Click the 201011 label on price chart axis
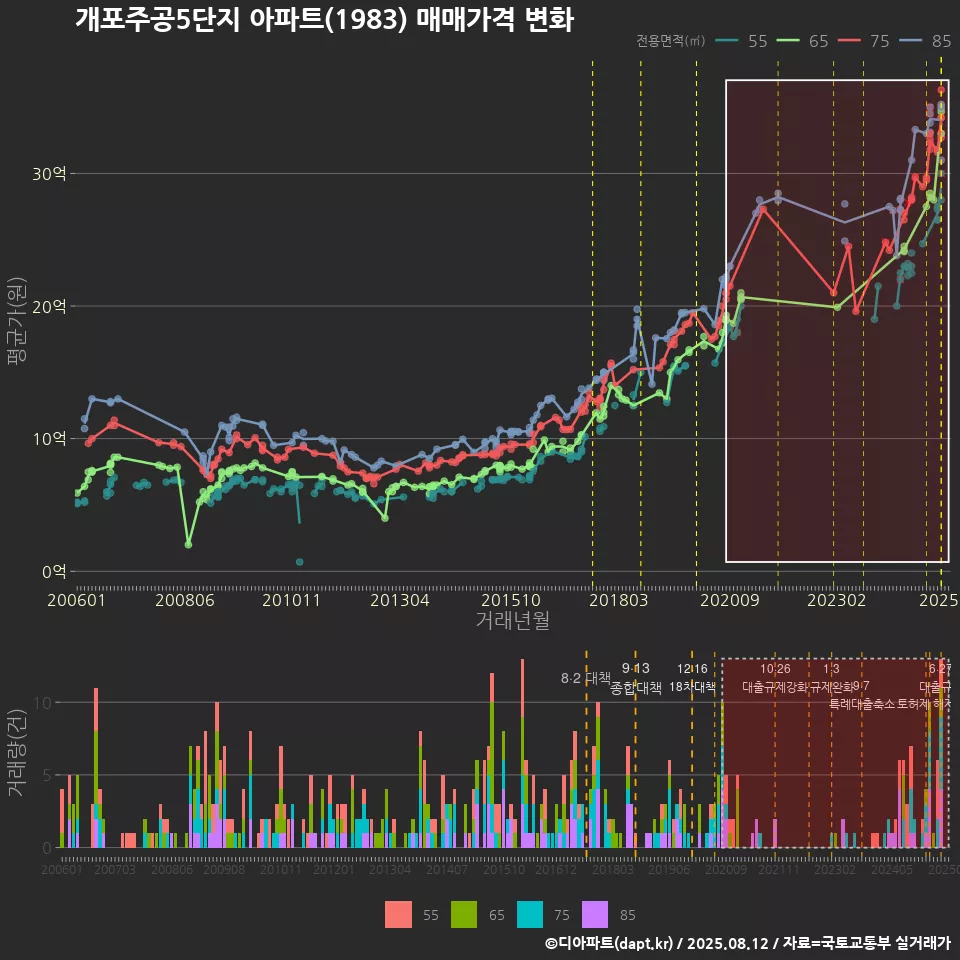960x960 pixels. [x=291, y=600]
